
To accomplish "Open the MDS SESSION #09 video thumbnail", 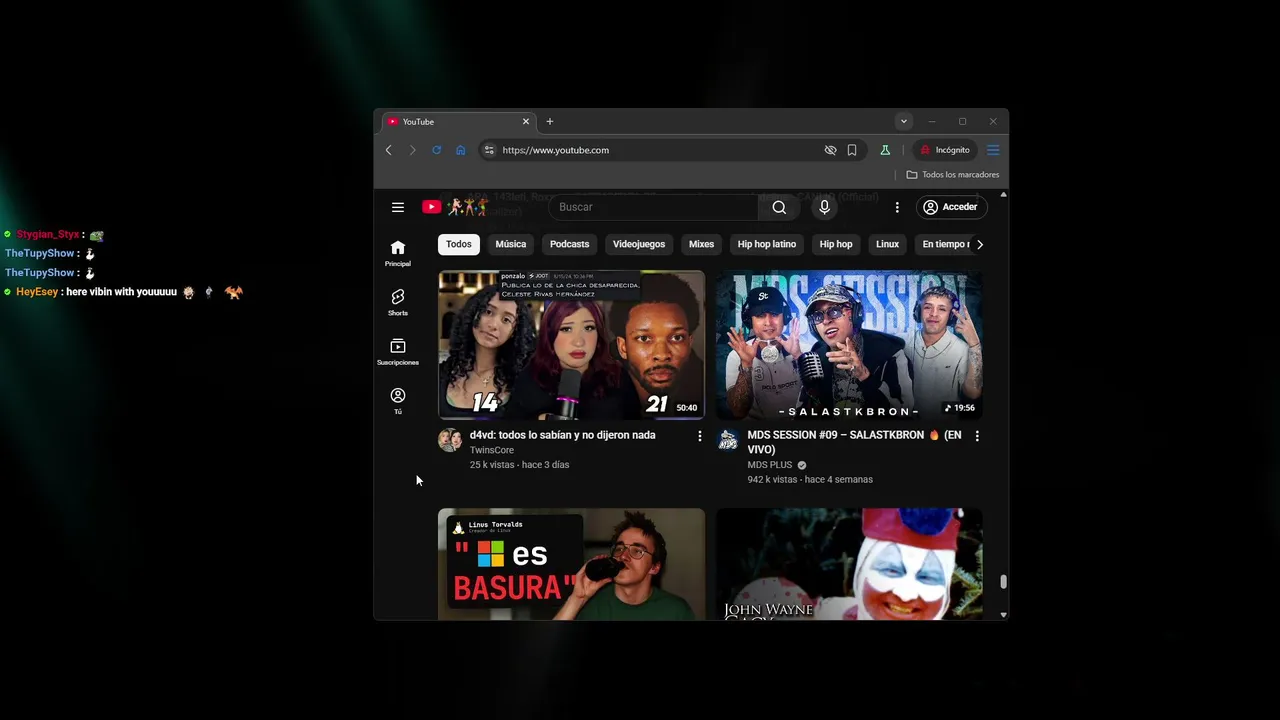I will 849,344.
